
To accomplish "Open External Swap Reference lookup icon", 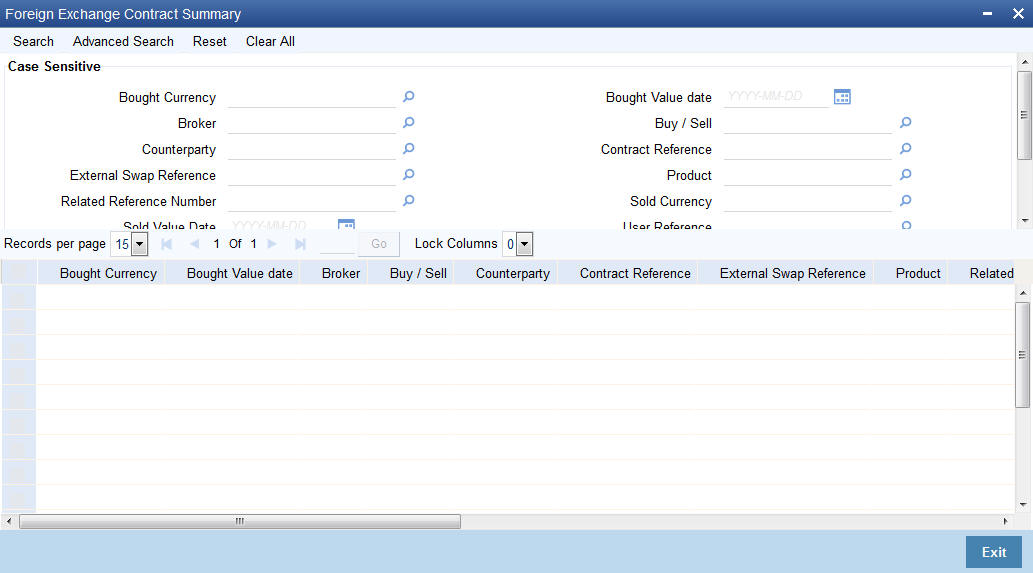I will click(x=408, y=175).
